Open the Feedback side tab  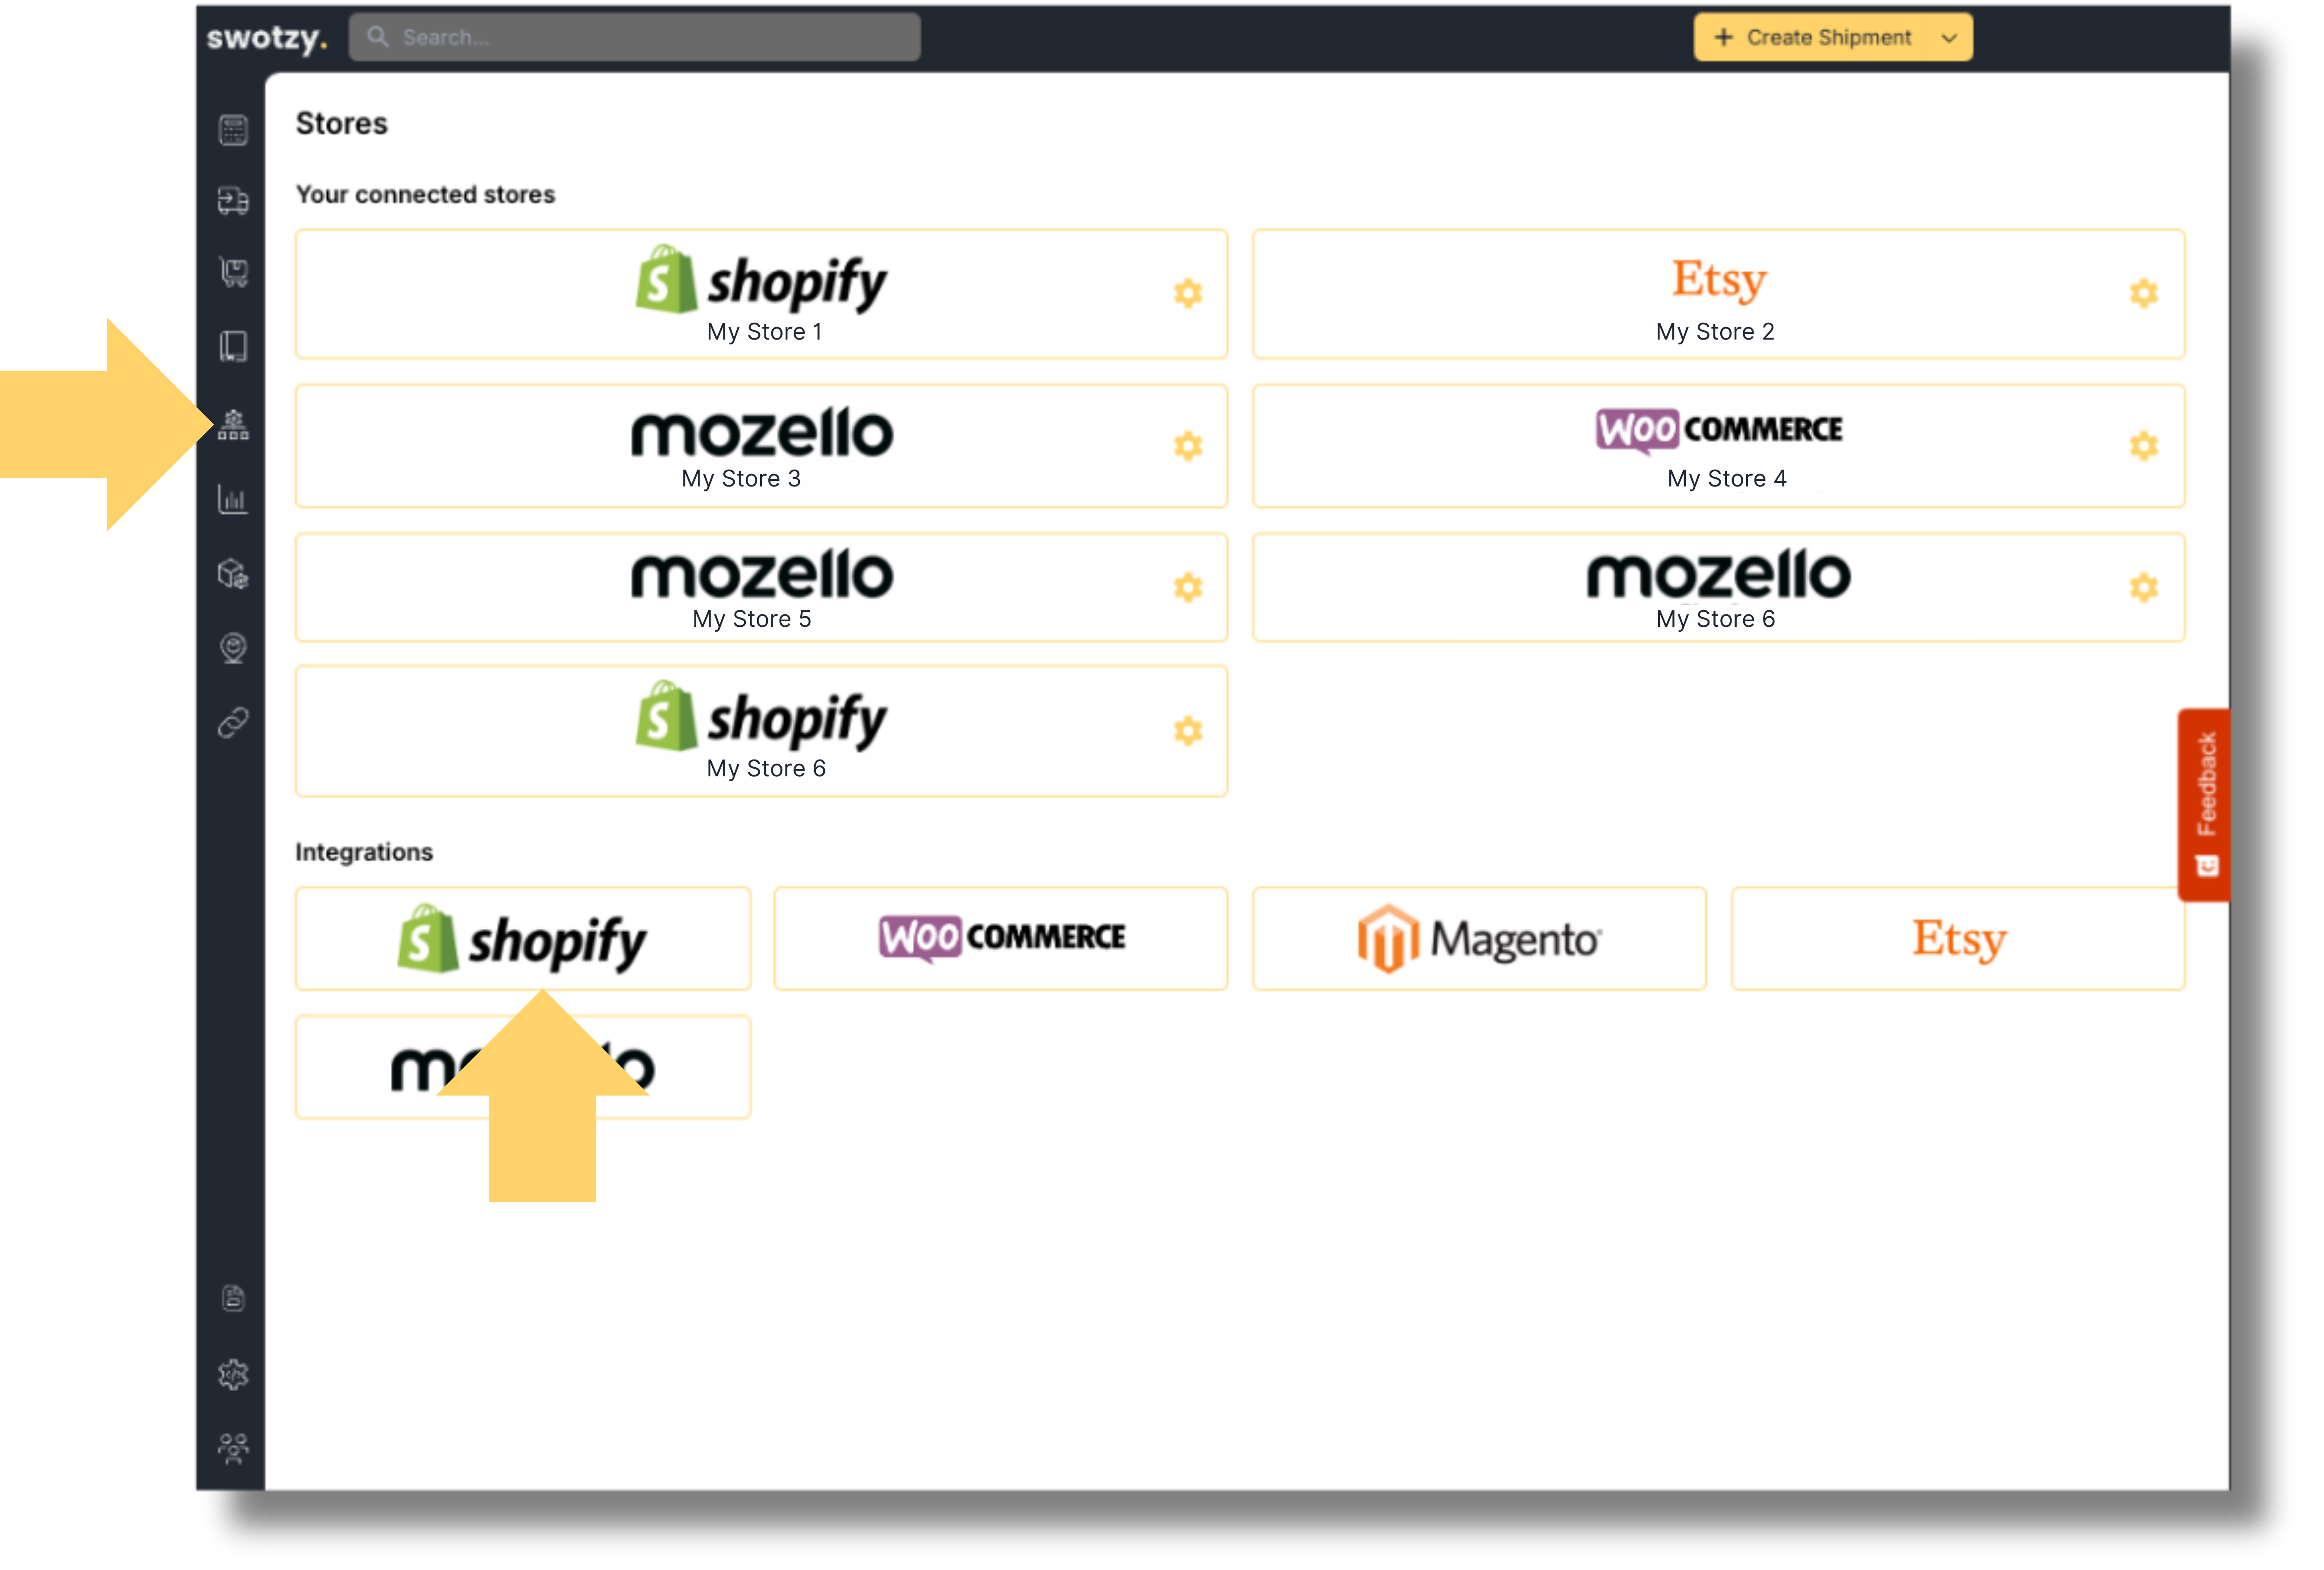click(x=2205, y=804)
